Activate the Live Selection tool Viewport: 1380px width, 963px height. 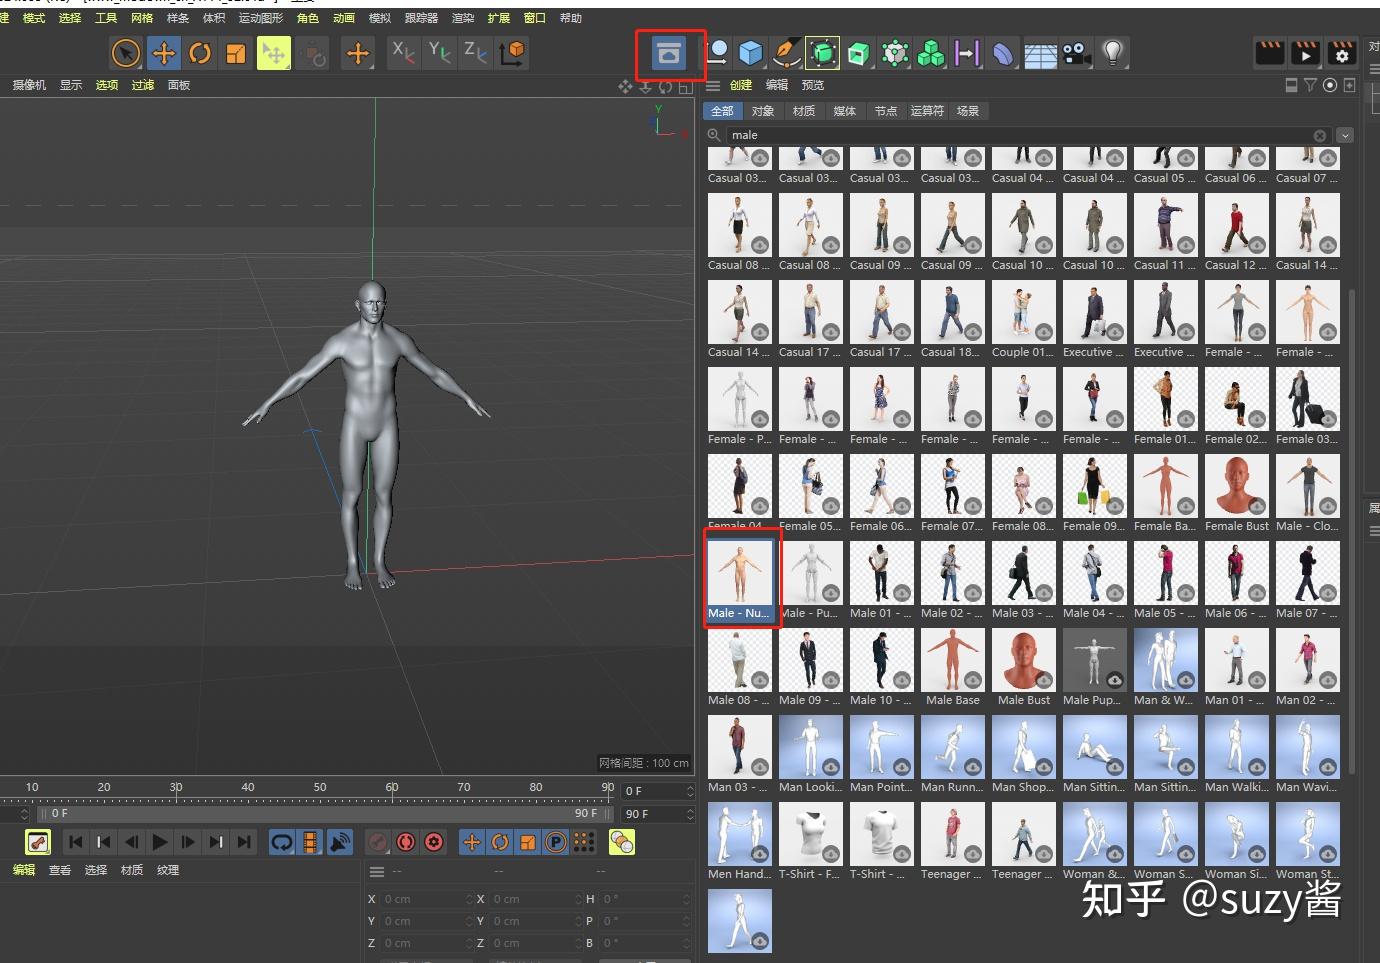[x=126, y=53]
